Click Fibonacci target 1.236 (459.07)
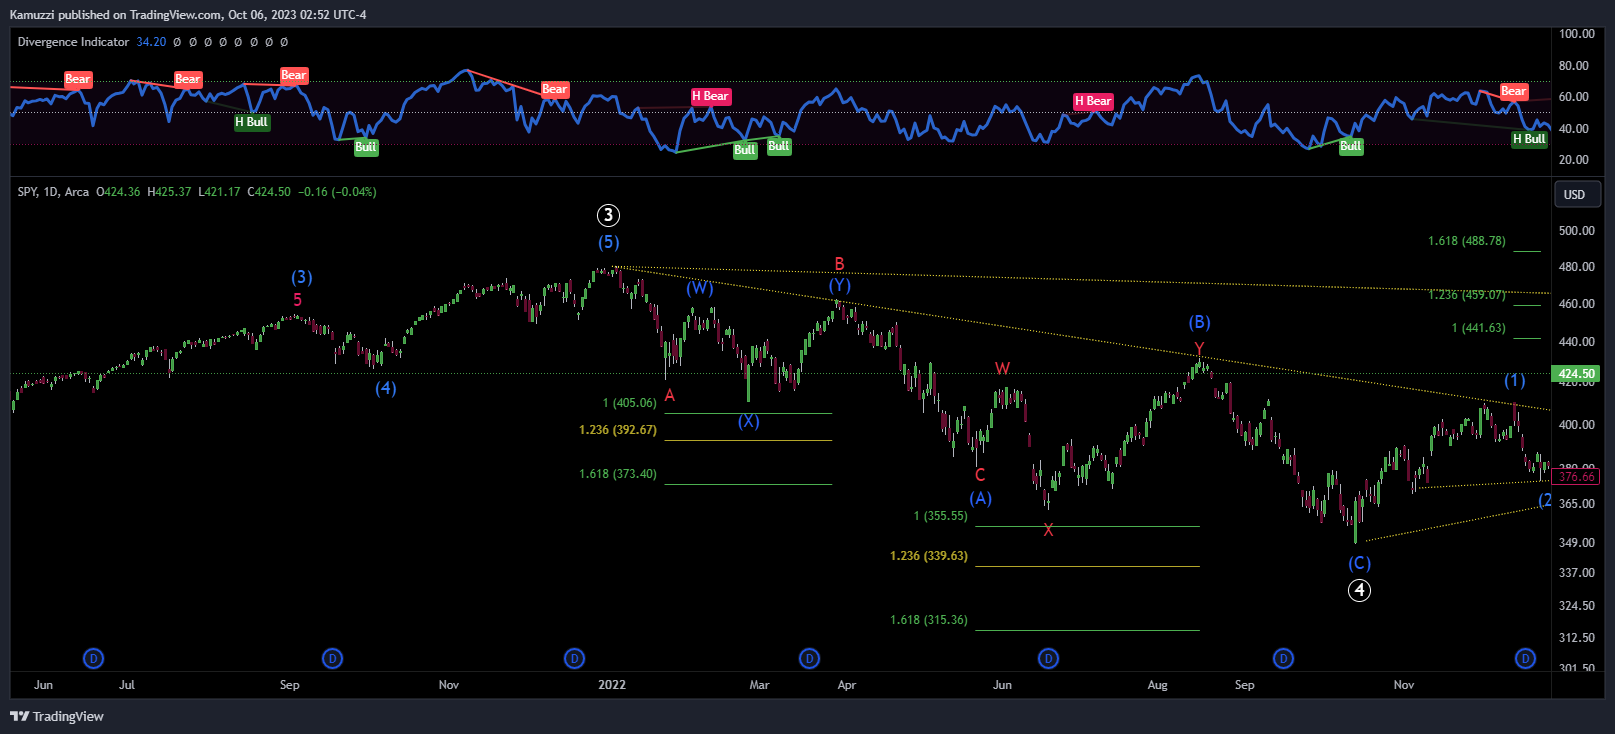Image resolution: width=1615 pixels, height=734 pixels. click(x=1466, y=295)
